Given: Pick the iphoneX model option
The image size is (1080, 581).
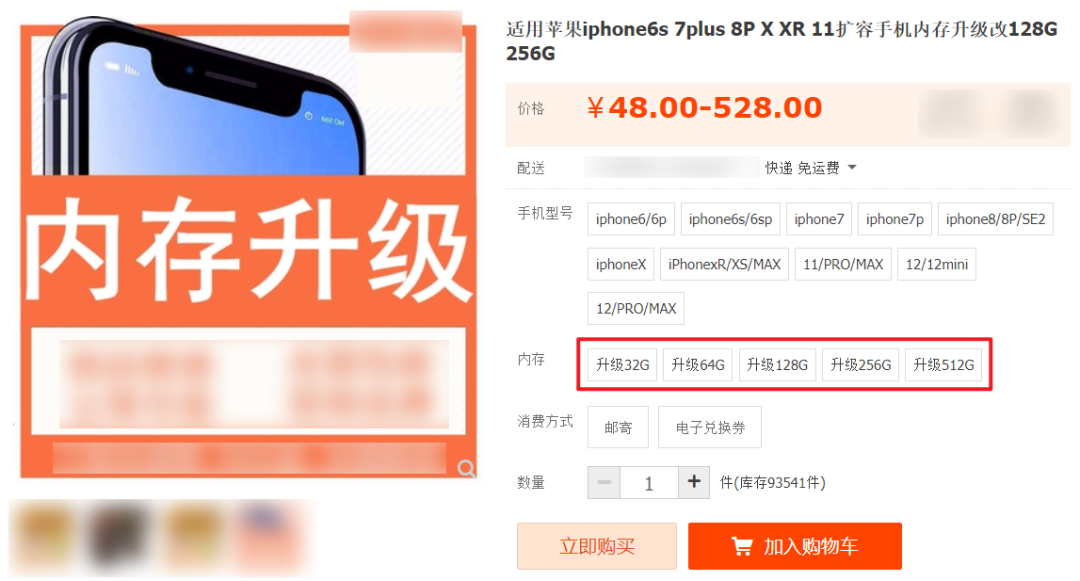Looking at the screenshot, I should tap(621, 264).
